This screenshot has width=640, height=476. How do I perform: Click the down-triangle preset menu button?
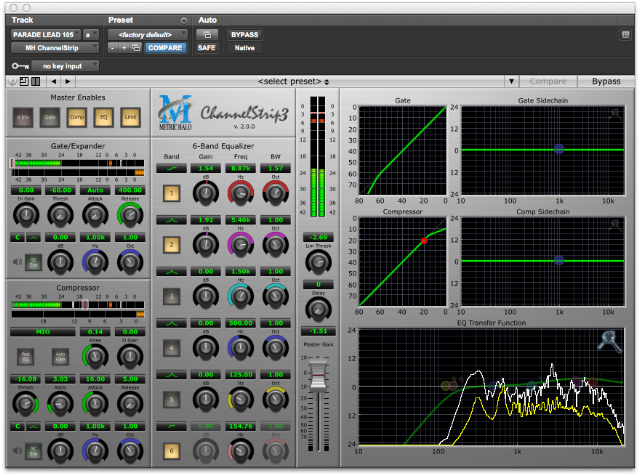click(511, 82)
